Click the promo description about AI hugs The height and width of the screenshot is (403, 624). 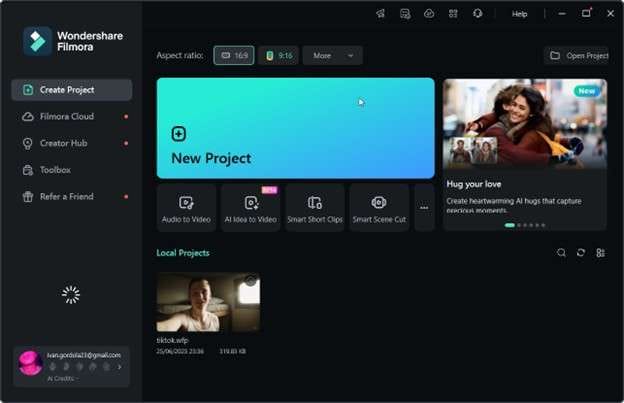point(514,205)
